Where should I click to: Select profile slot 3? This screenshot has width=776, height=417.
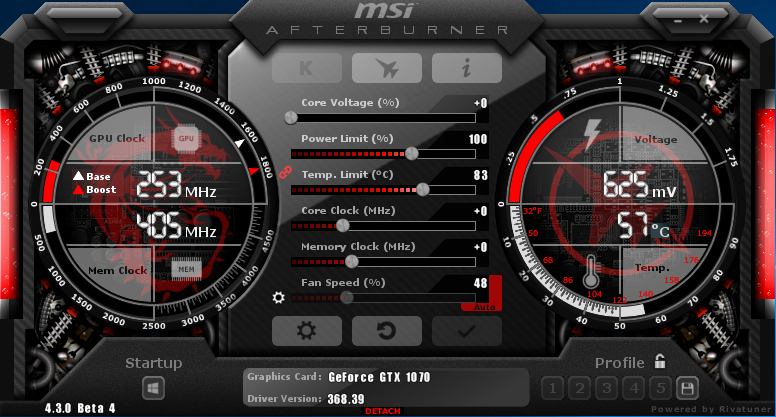click(605, 387)
